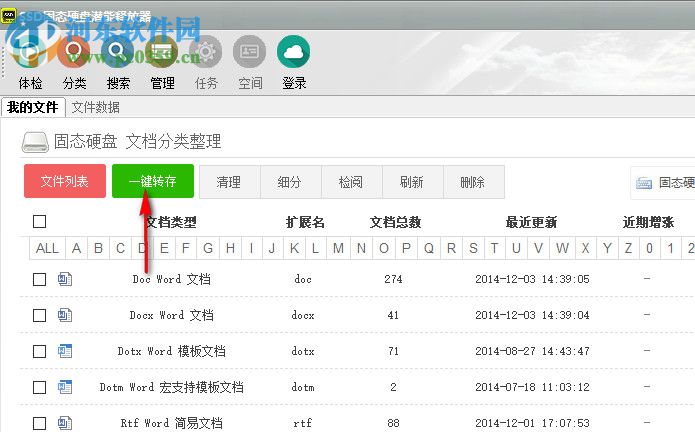The image size is (695, 432).
Task: Filter by letter F
Action: (x=186, y=248)
